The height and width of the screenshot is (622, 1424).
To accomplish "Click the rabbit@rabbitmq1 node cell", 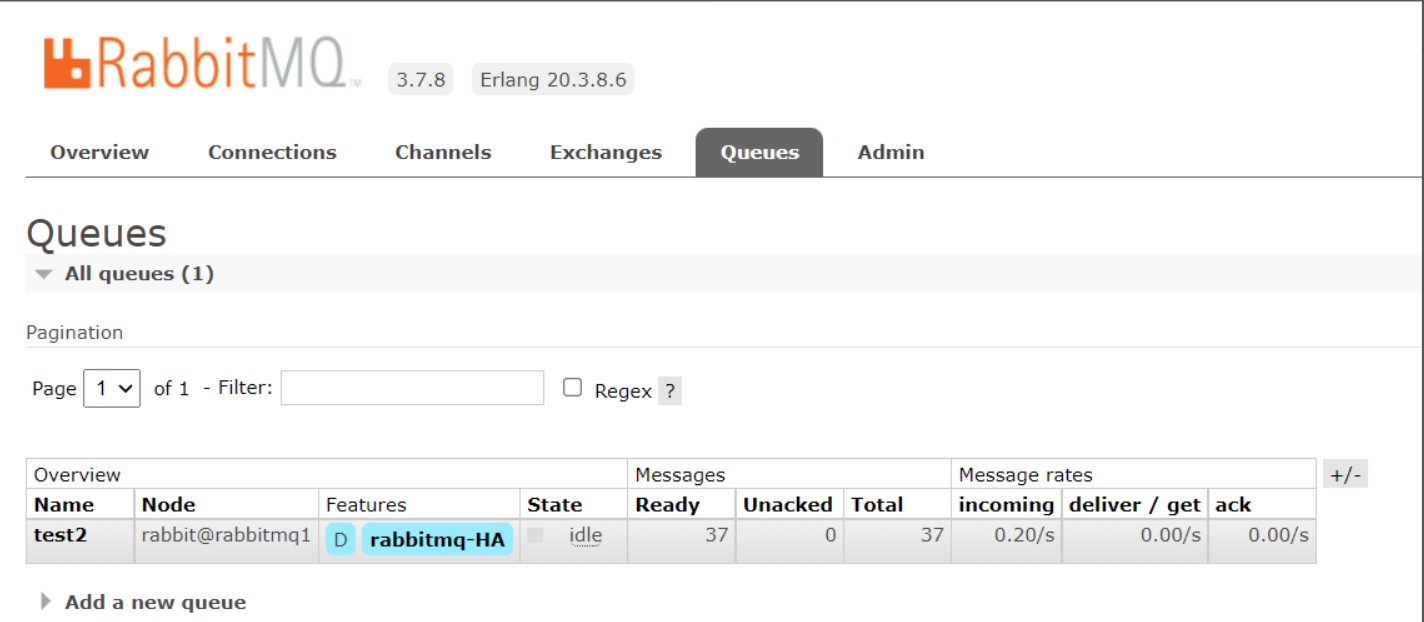I will 226,535.
